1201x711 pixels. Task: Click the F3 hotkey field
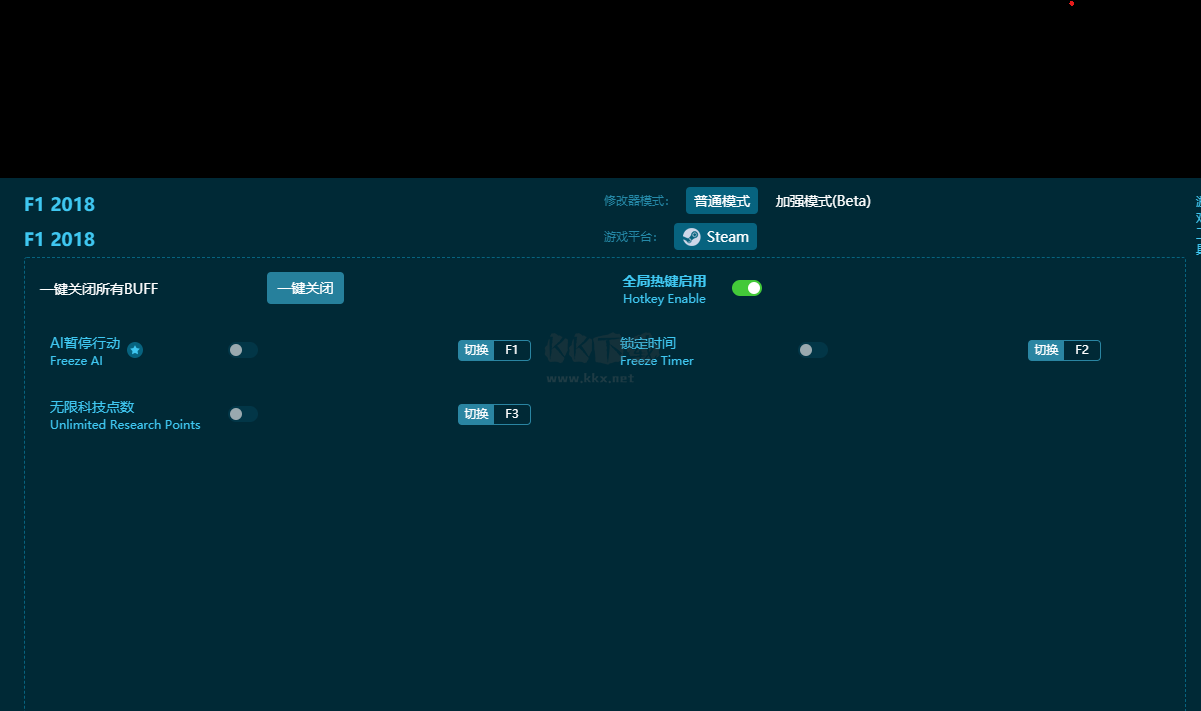click(x=512, y=414)
